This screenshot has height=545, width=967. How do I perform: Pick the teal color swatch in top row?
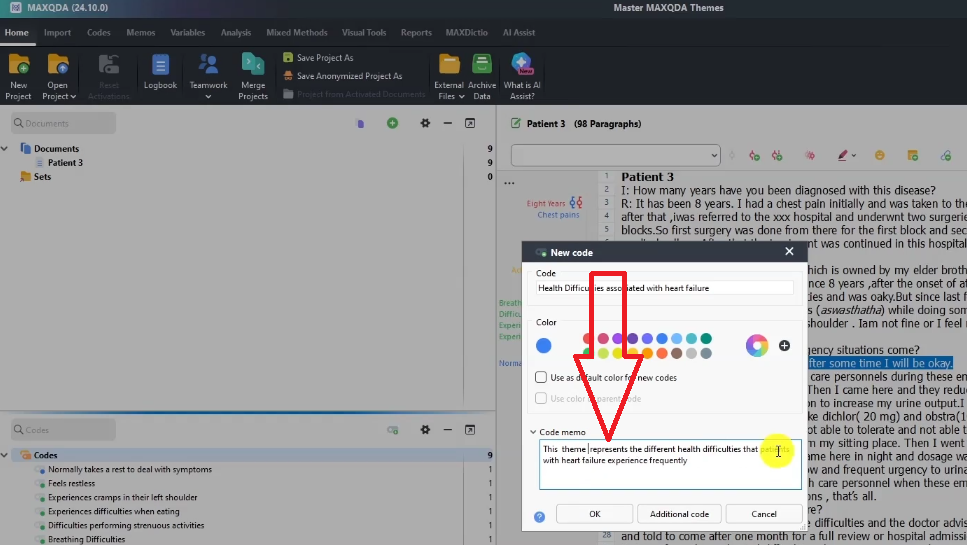click(706, 339)
